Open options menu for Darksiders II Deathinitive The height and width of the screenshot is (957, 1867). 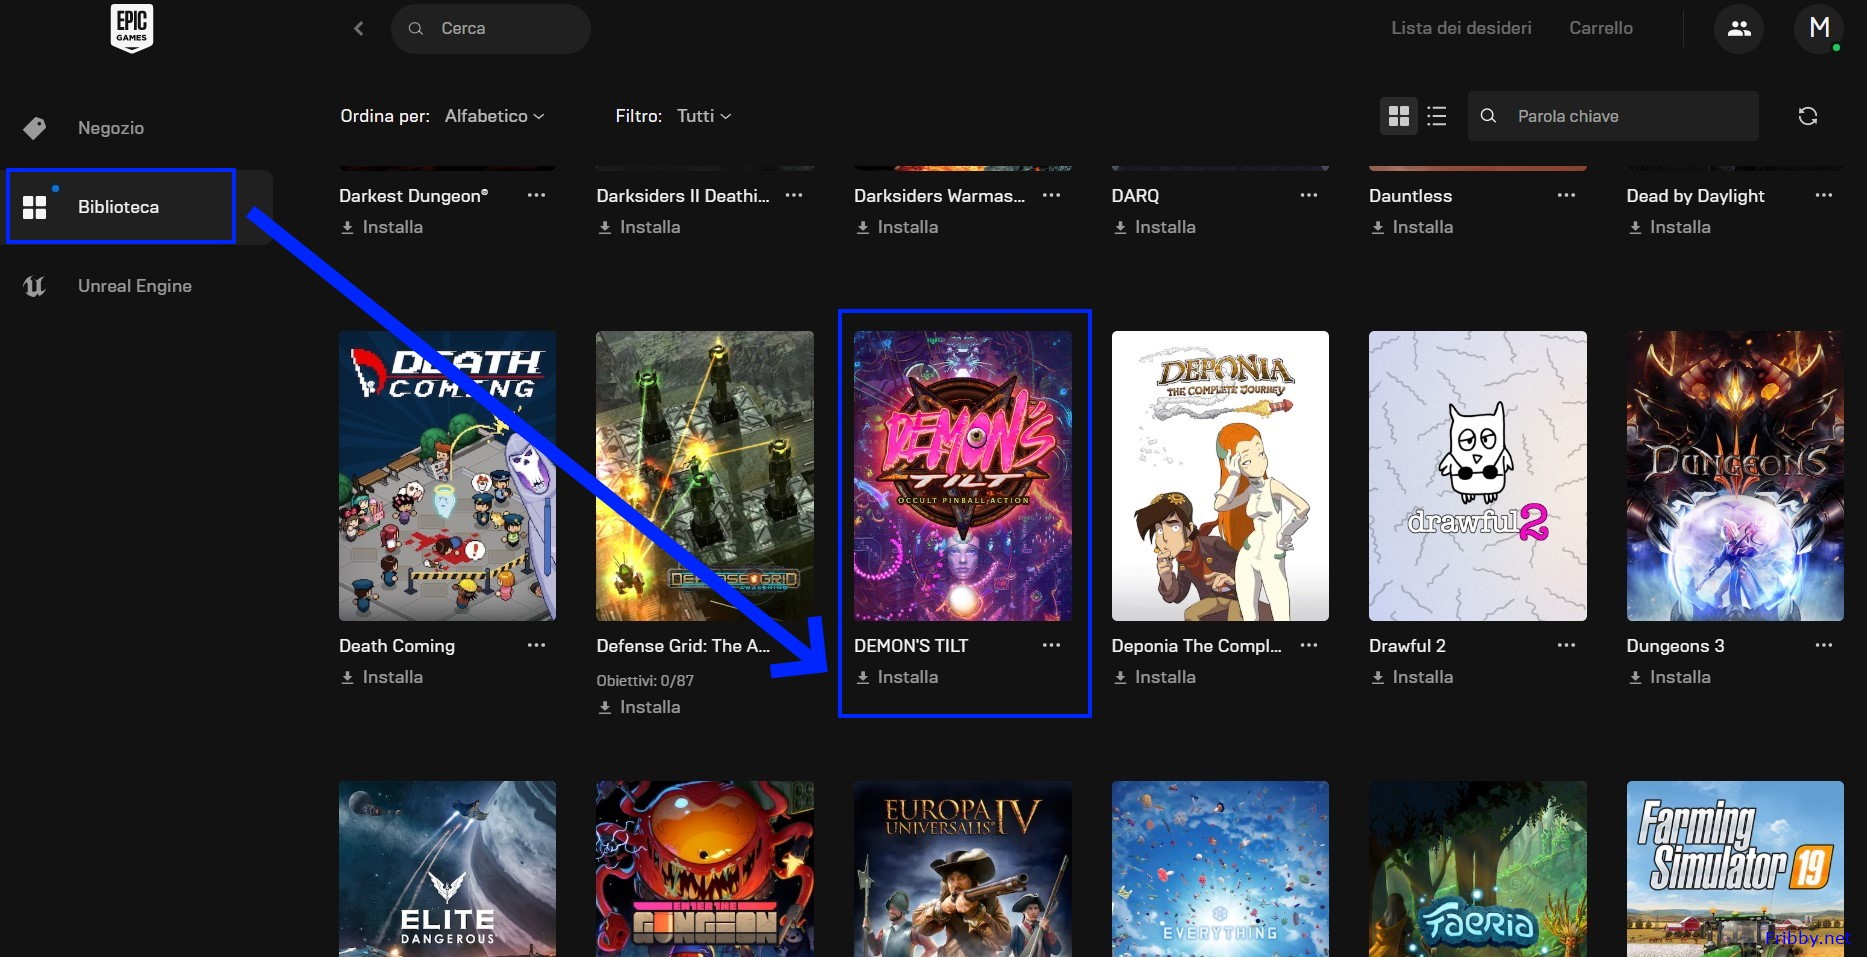[794, 195]
